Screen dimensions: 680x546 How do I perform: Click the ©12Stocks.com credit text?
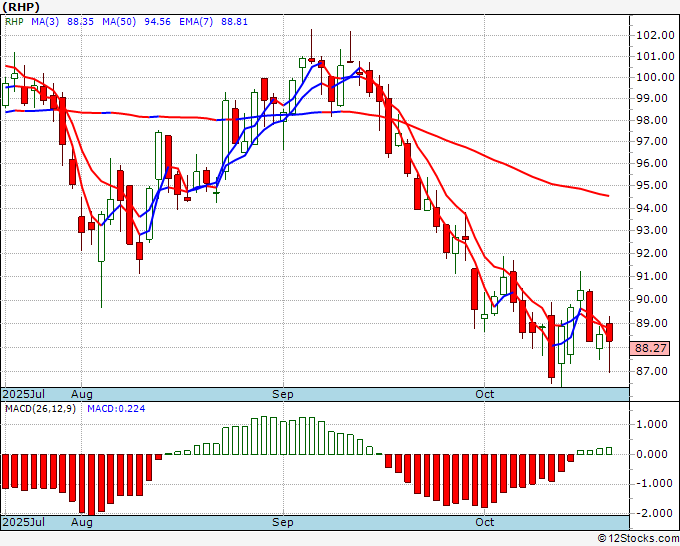638,539
